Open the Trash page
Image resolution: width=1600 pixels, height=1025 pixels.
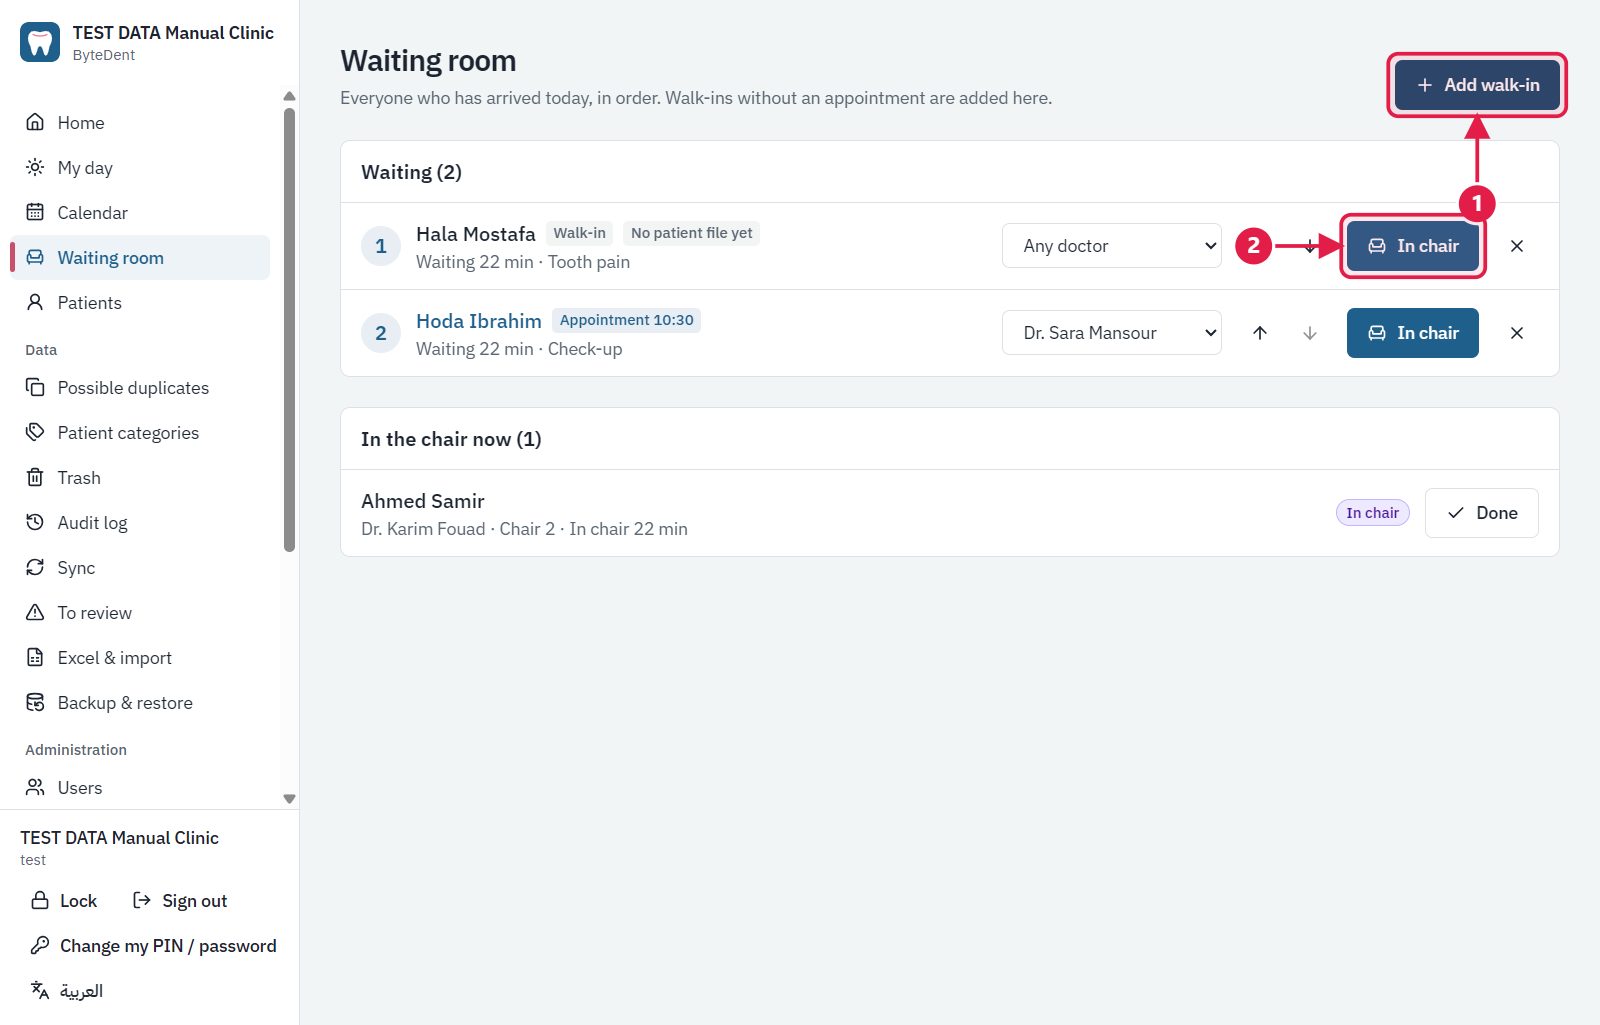[140, 478]
